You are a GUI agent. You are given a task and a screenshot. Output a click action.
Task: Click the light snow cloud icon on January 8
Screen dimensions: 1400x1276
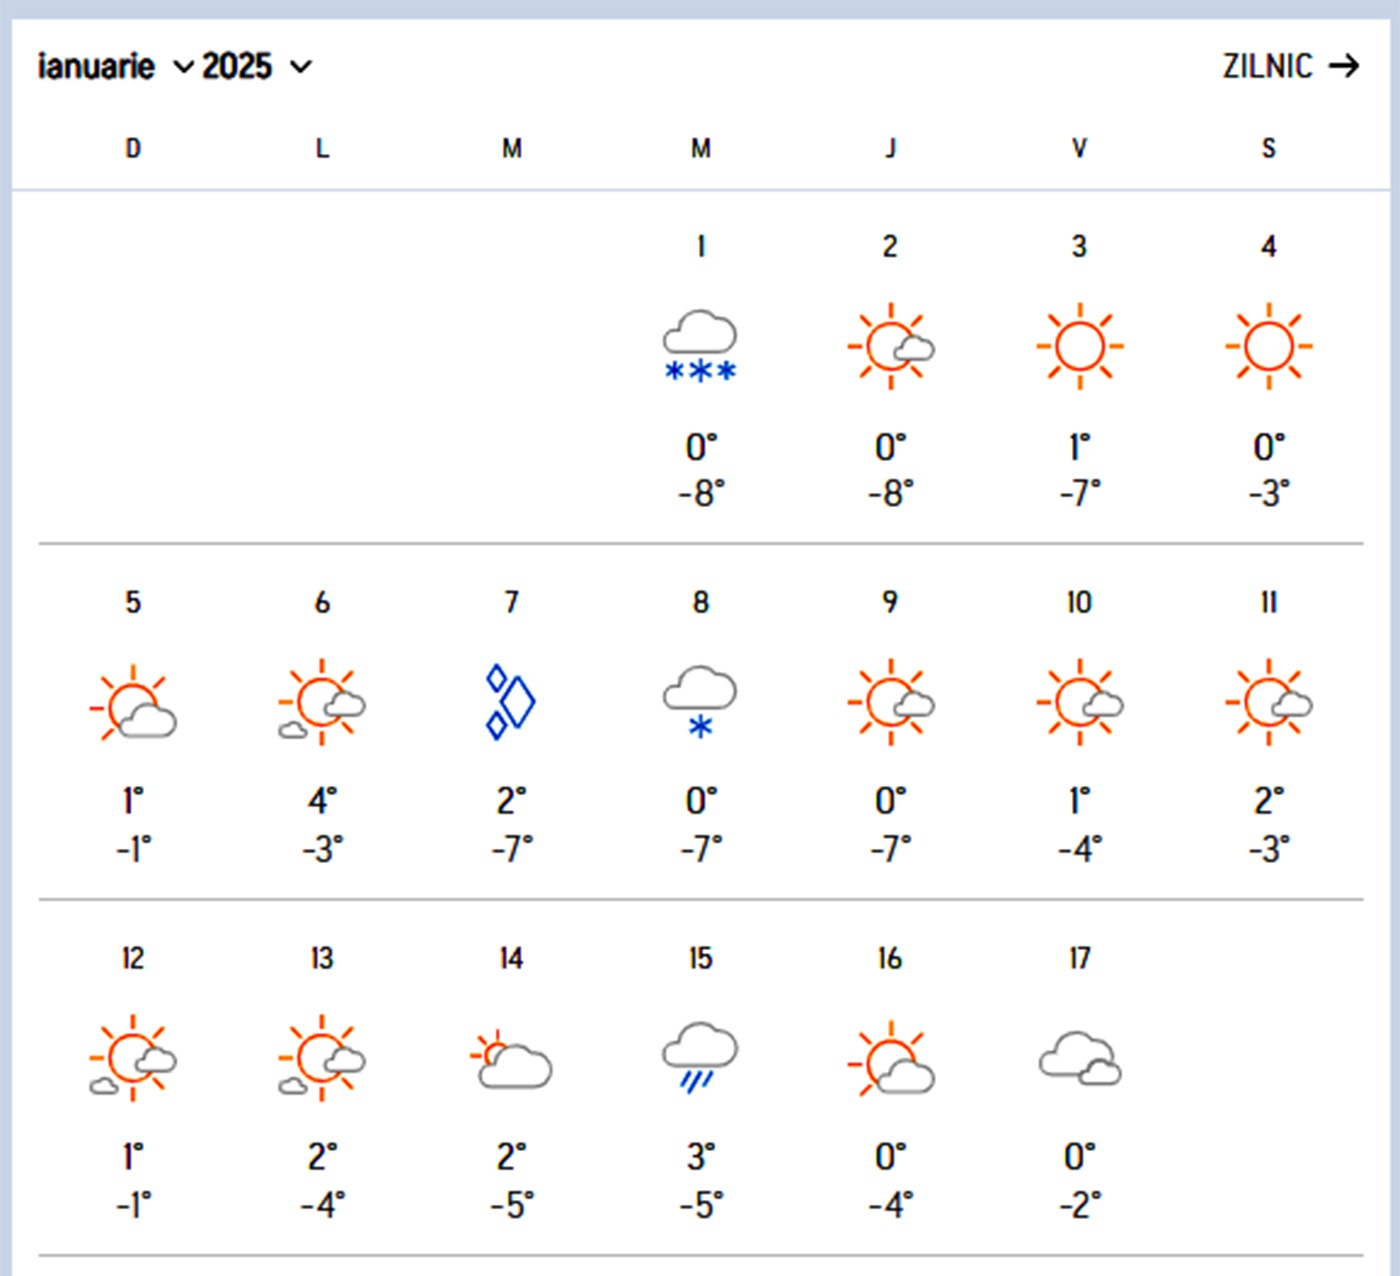(x=700, y=702)
